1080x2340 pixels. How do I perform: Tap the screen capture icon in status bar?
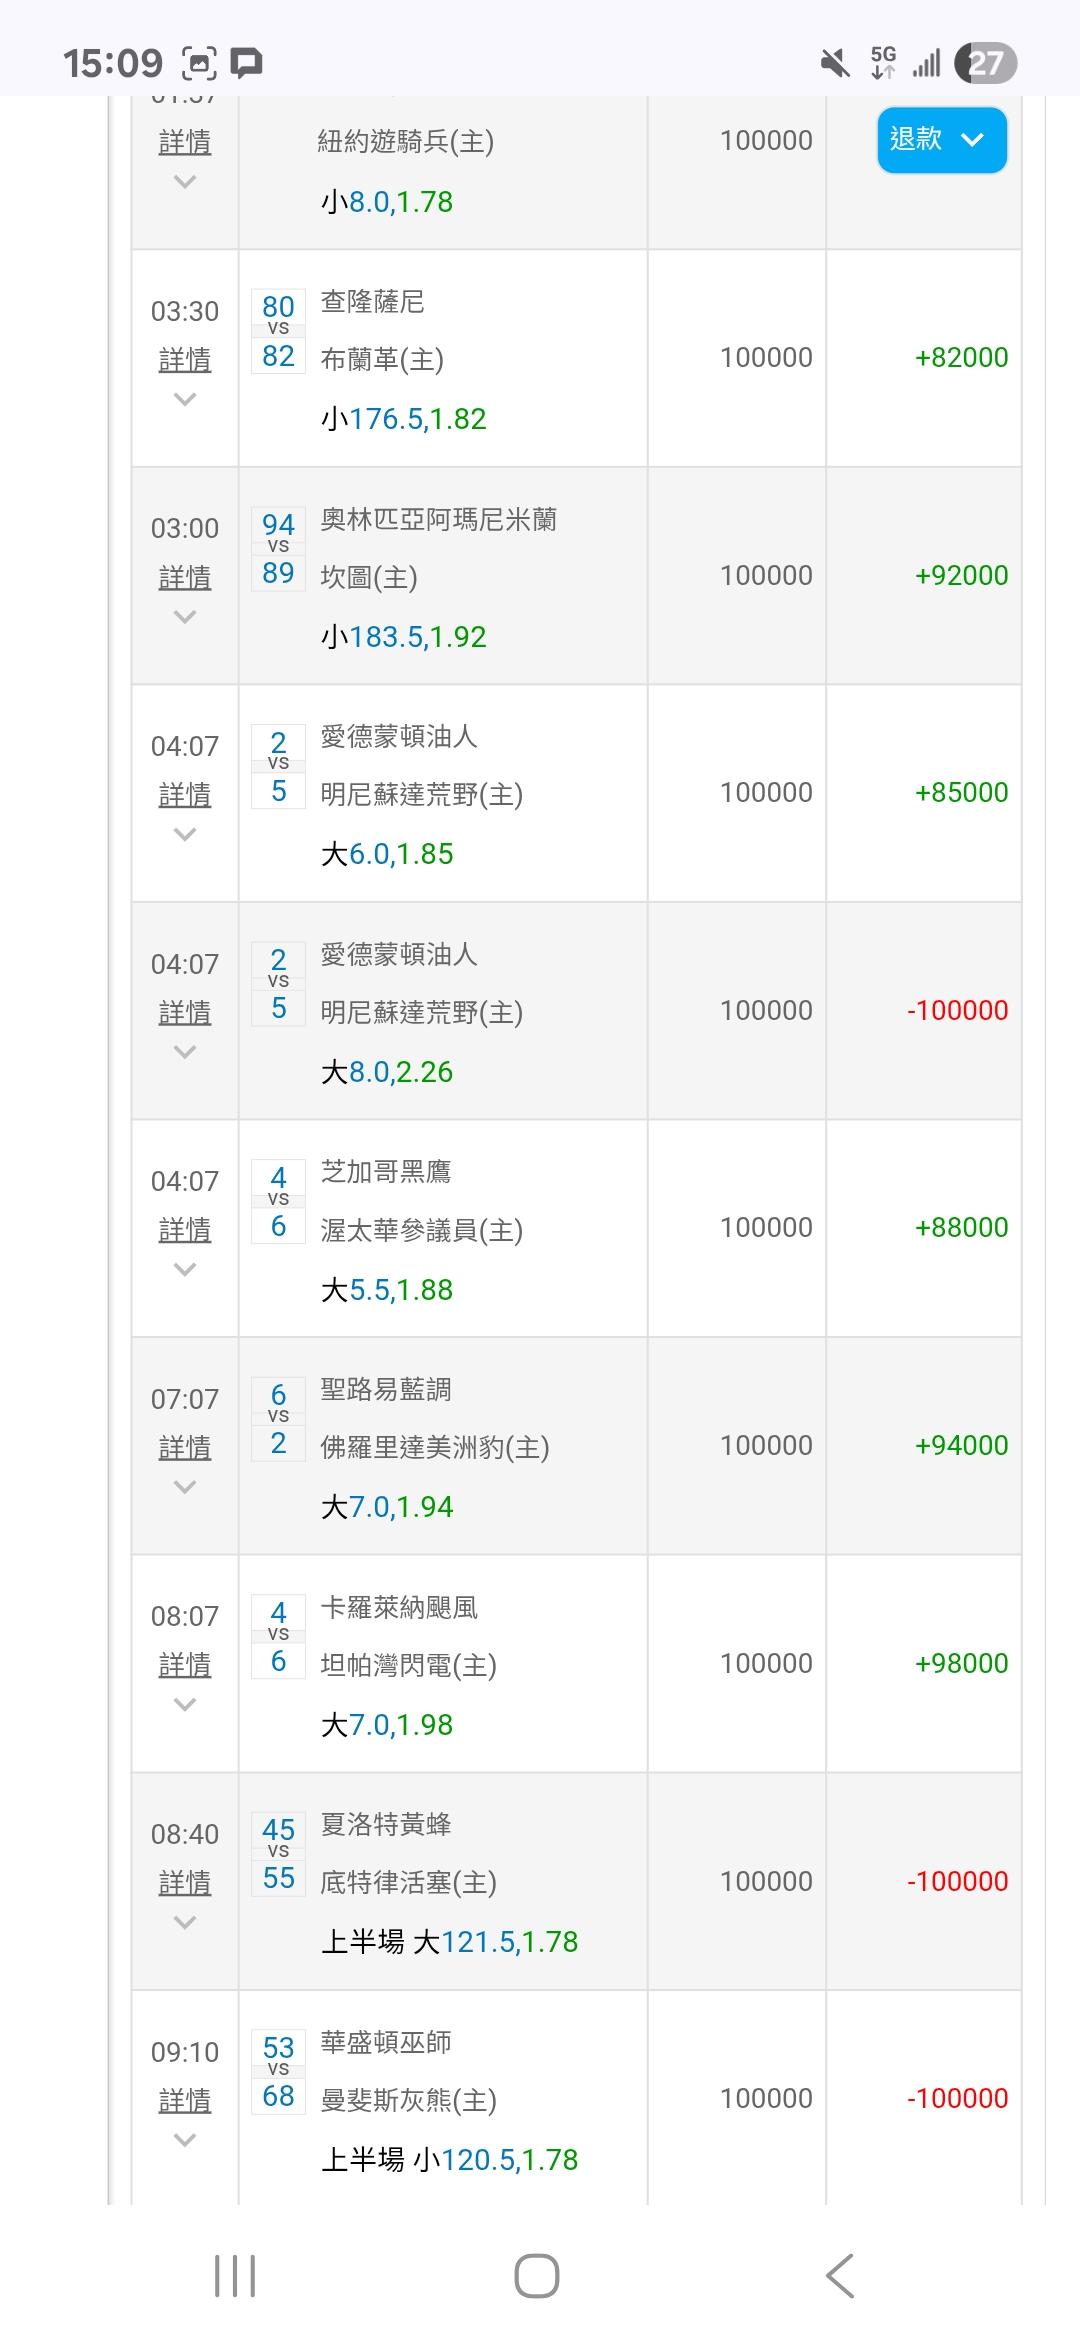coord(199,64)
